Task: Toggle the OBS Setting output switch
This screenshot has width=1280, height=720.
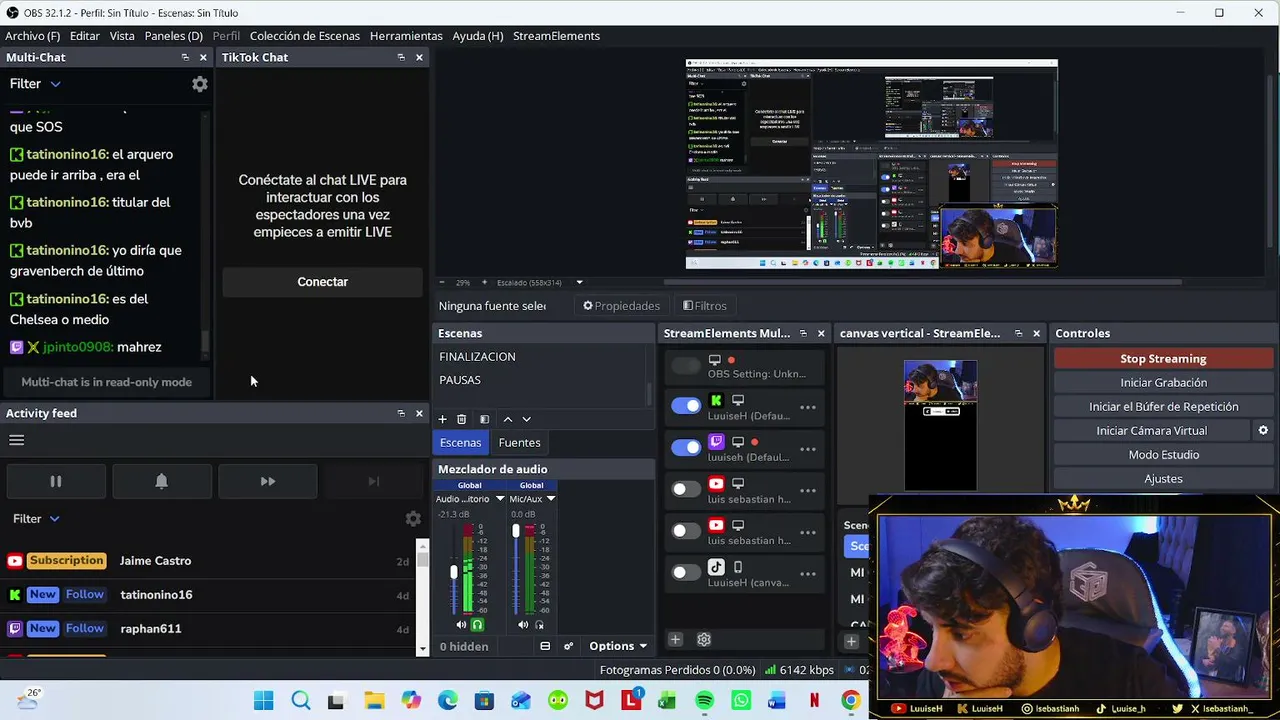Action: (x=686, y=366)
